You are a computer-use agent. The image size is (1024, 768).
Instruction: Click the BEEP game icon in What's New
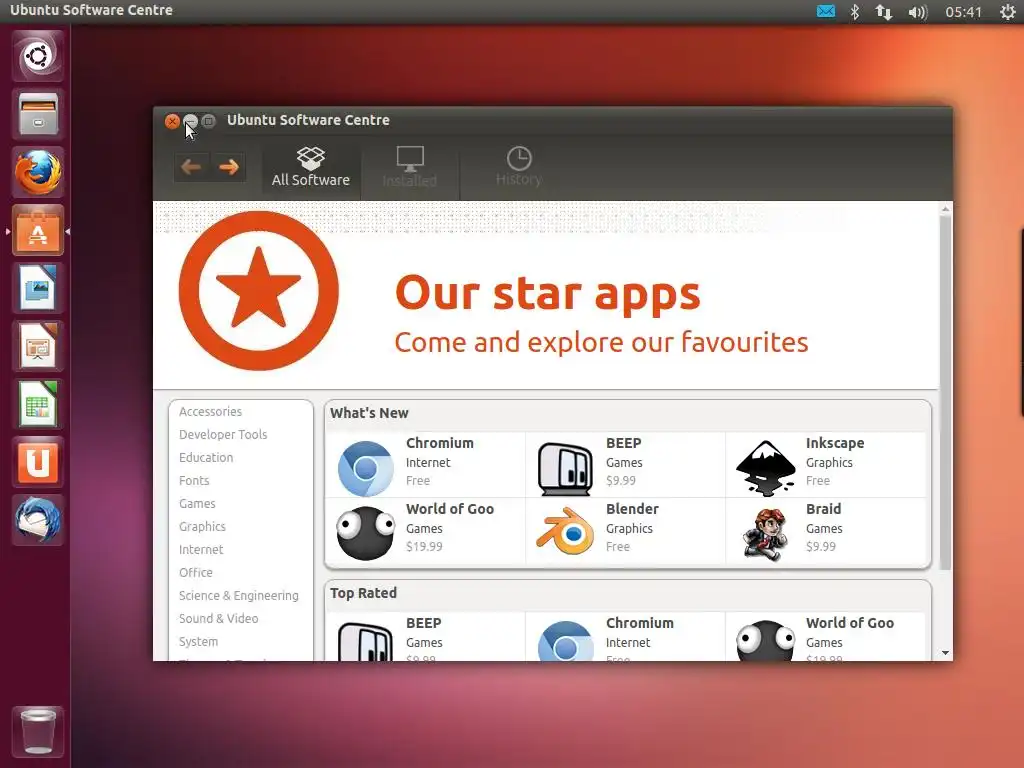[x=565, y=468]
